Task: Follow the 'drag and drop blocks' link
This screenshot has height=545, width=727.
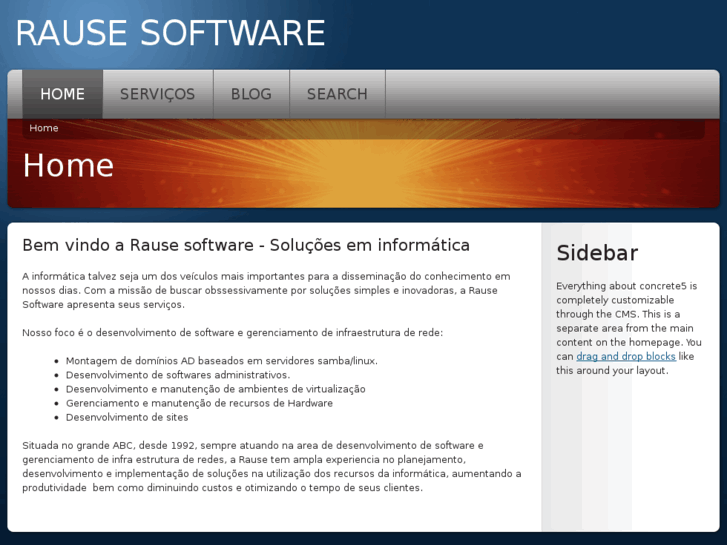Action: 625,356
